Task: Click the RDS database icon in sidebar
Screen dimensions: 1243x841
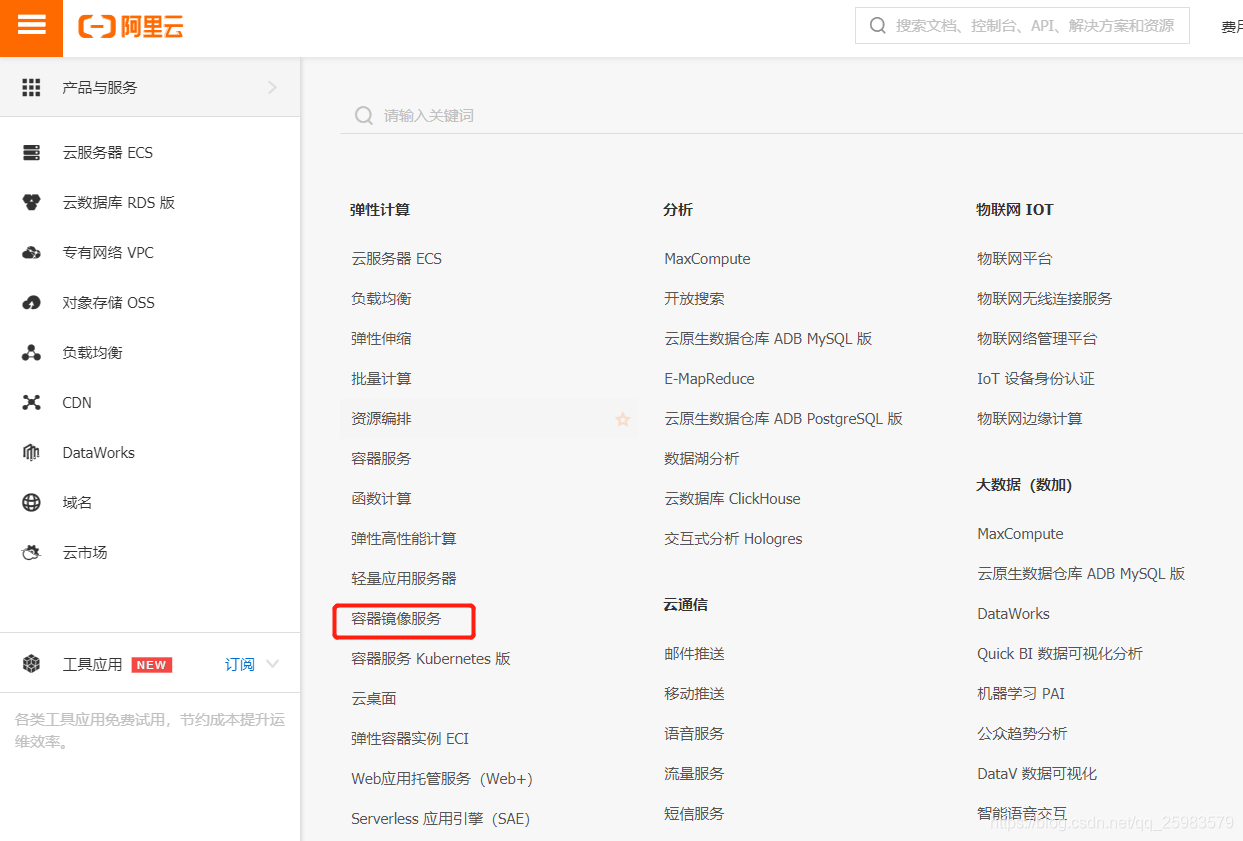Action: coord(31,203)
